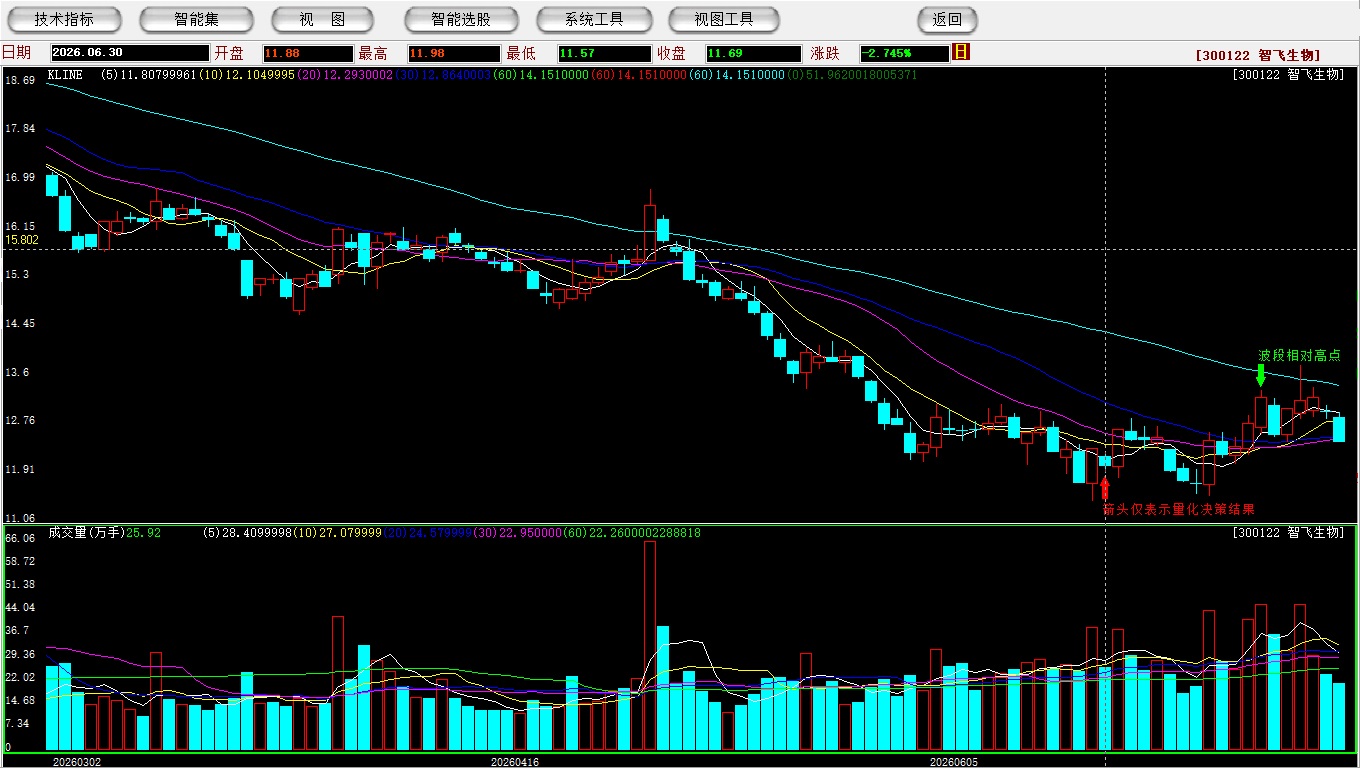The height and width of the screenshot is (768, 1360).
Task: Open the 智能选股 menu button
Action: 461,19
